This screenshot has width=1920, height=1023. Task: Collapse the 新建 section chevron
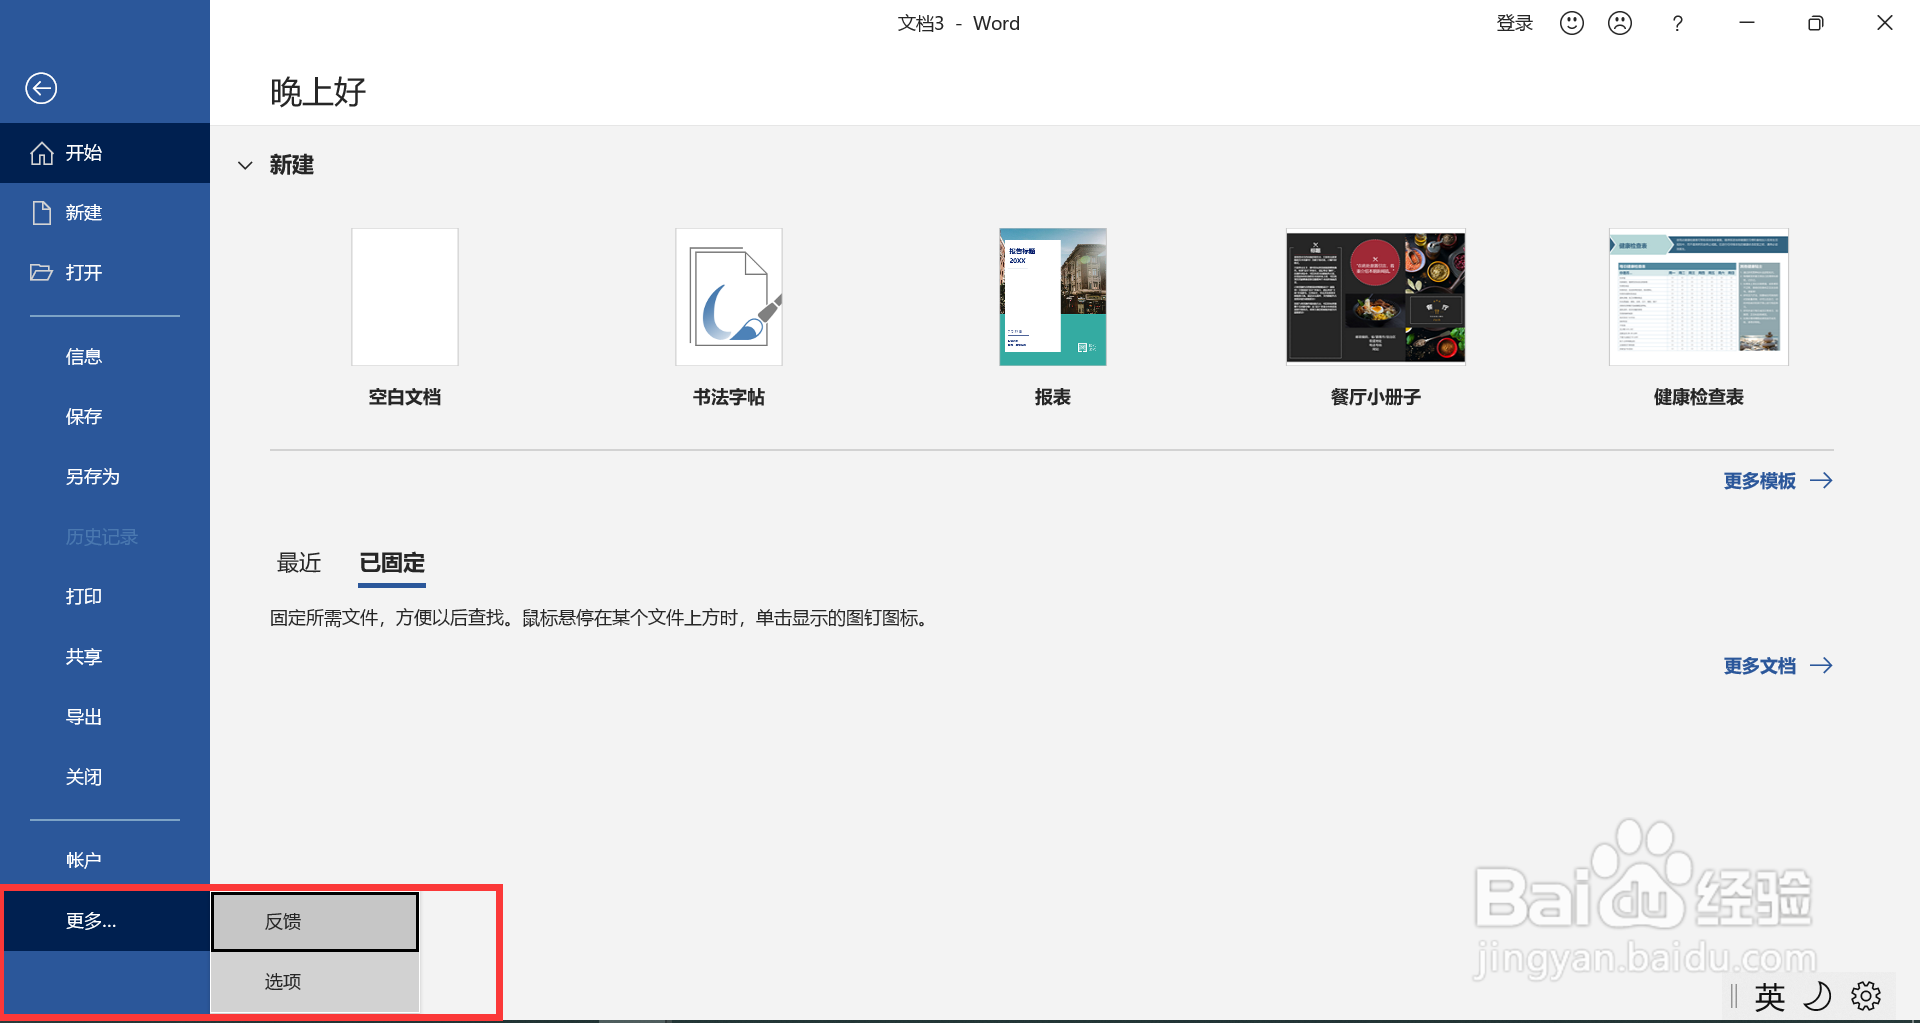(x=245, y=165)
